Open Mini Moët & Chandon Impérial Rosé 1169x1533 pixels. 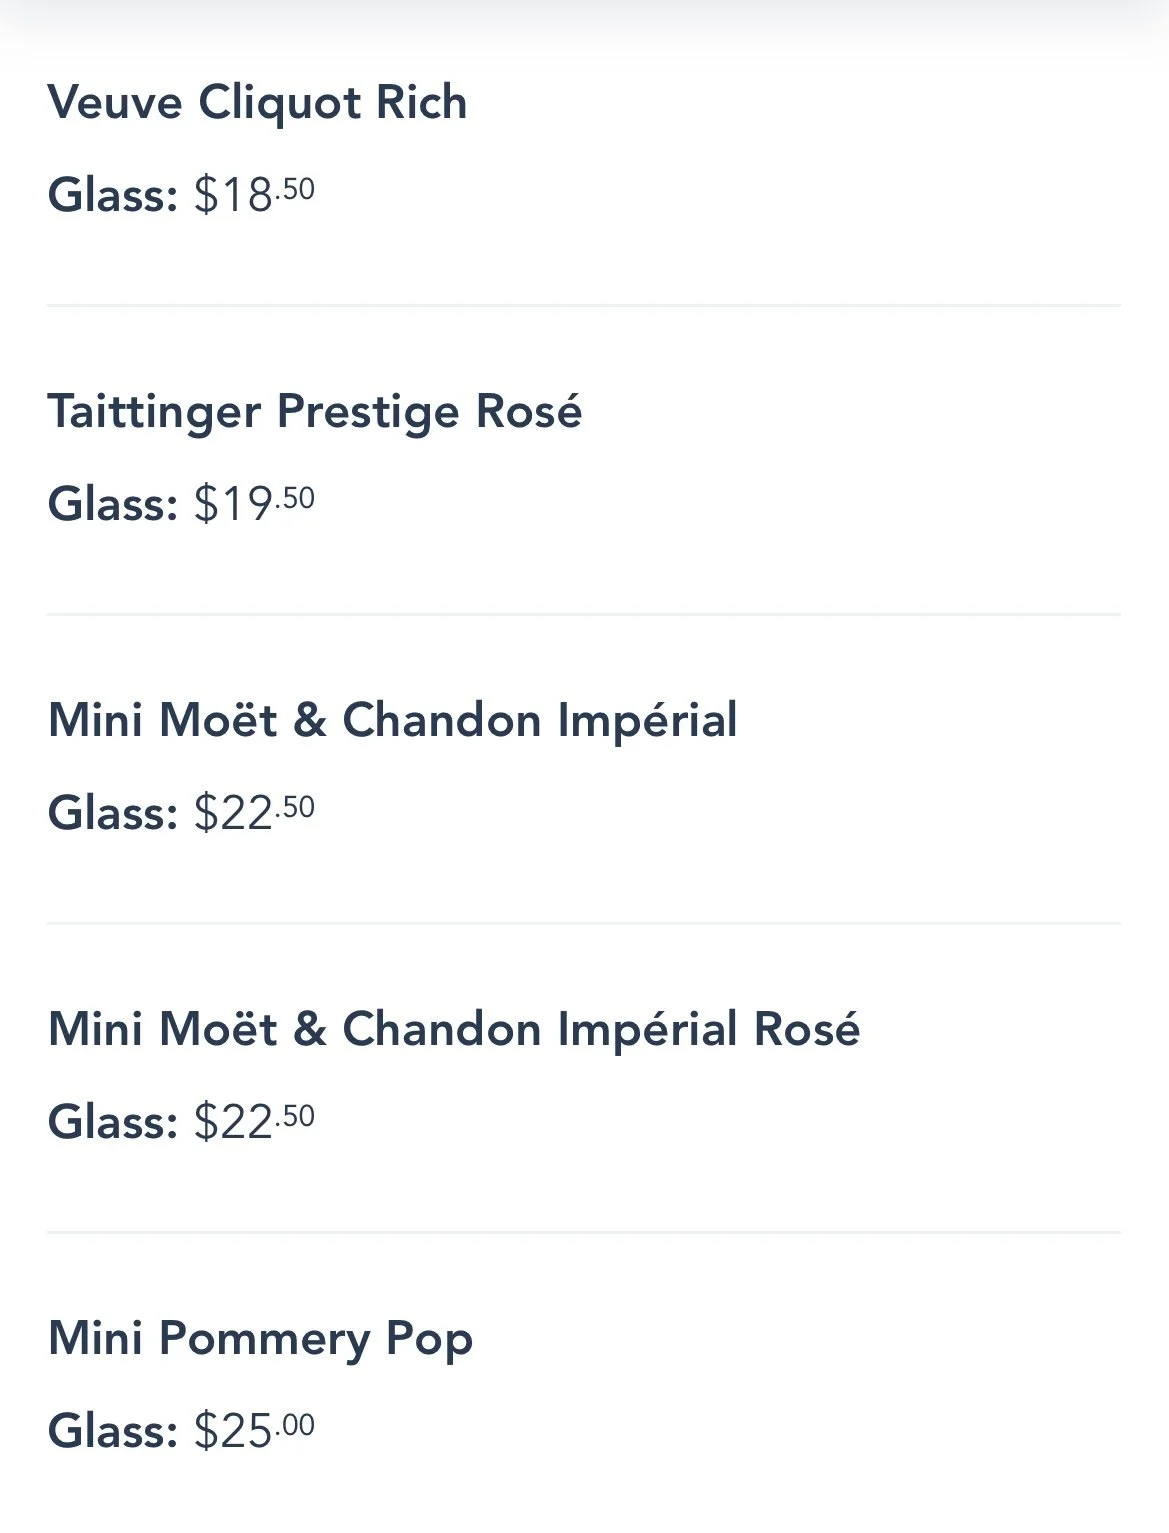pyautogui.click(x=453, y=1029)
